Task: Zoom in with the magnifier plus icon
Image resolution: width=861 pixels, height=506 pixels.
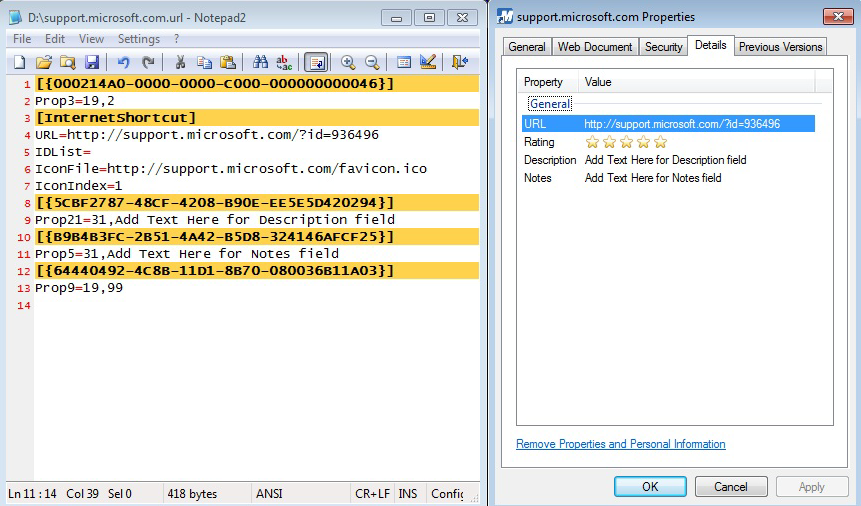Action: [x=348, y=62]
